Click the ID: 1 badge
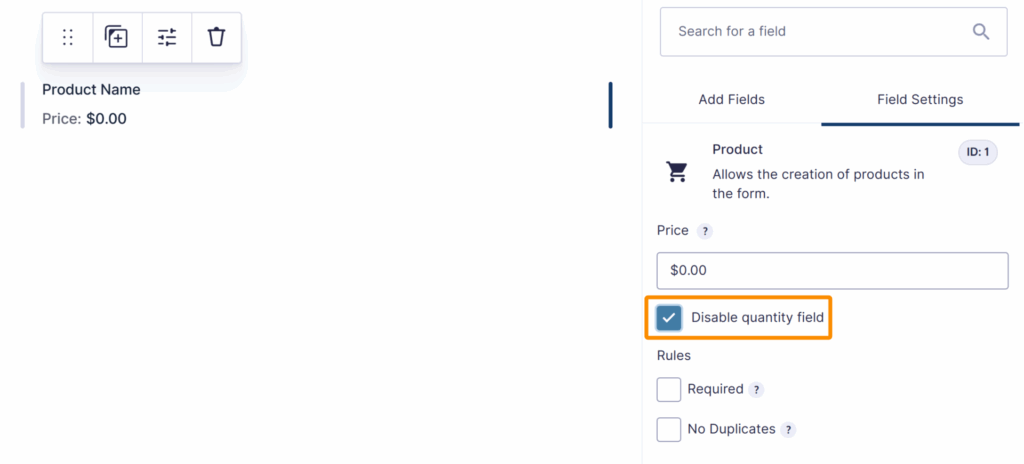 977,153
